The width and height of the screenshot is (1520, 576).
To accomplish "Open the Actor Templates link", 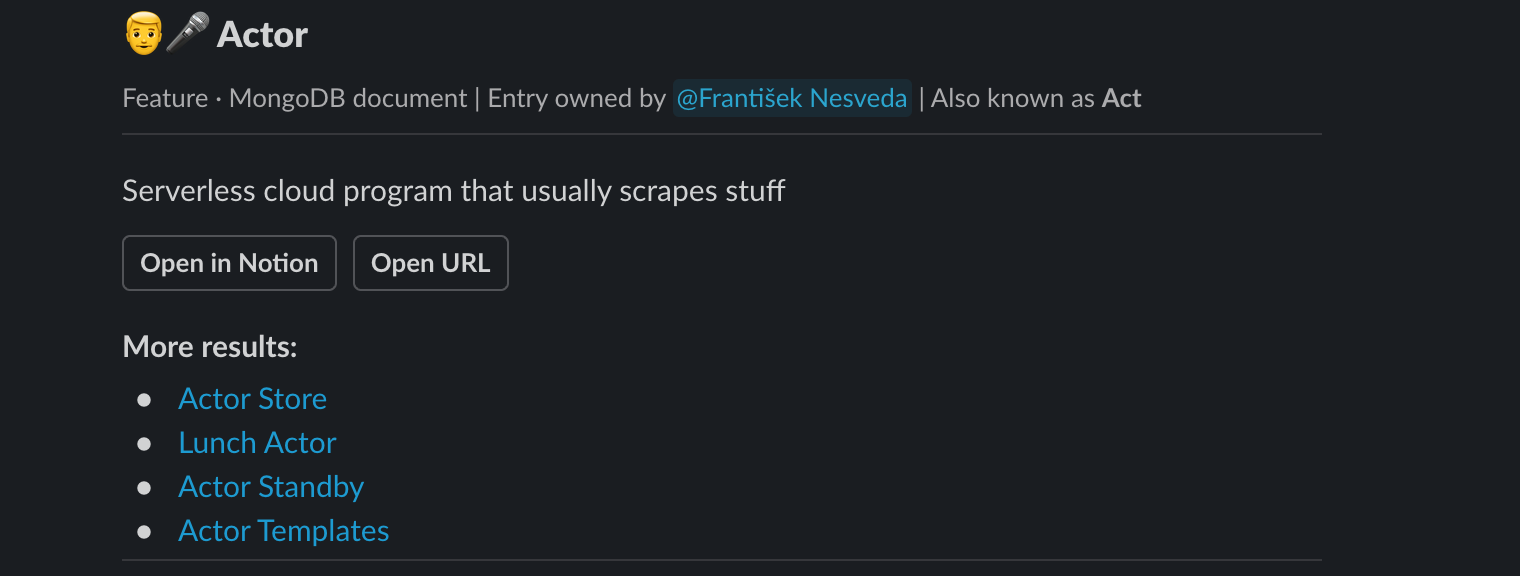I will (x=283, y=530).
